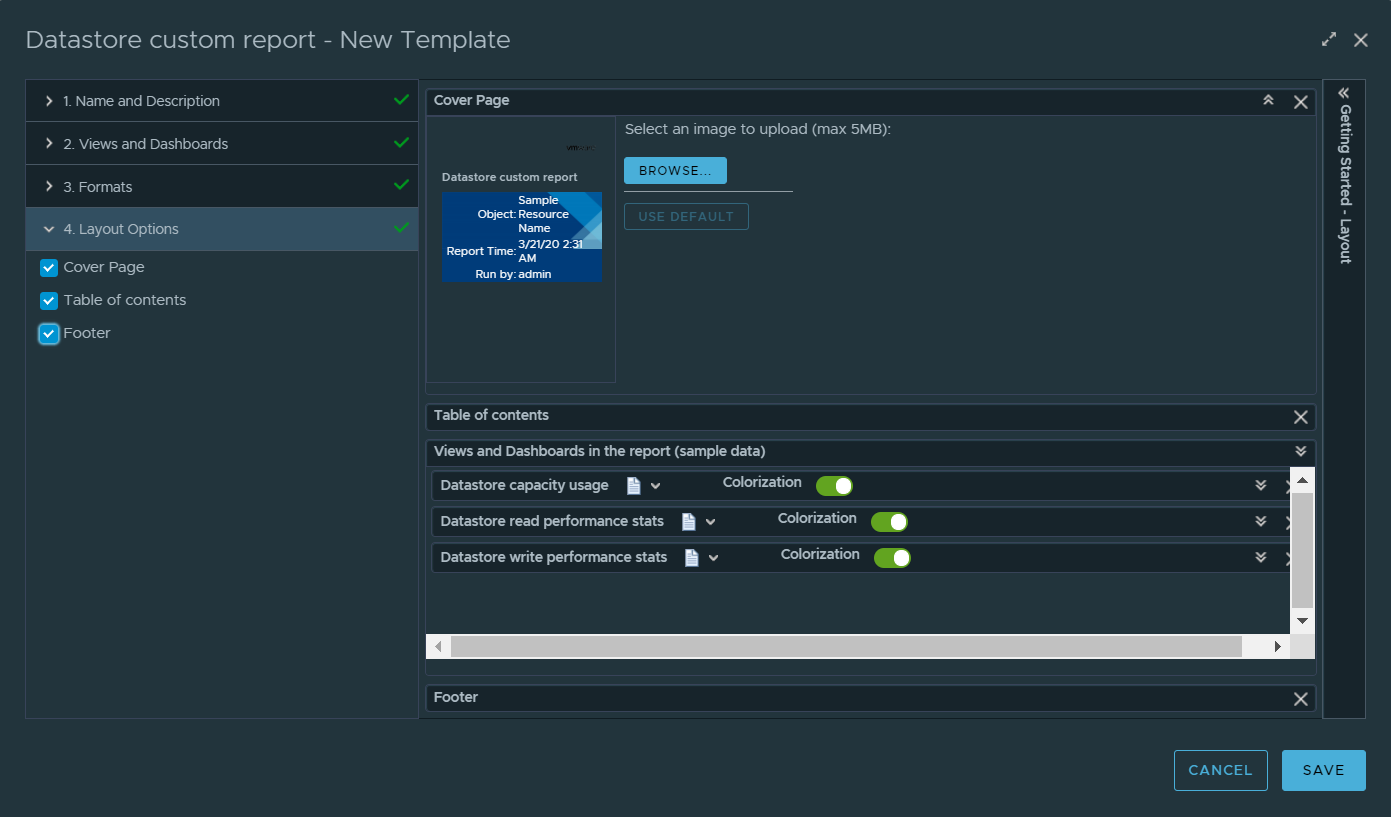The image size is (1391, 817).
Task: Close the Table of contents section
Action: coord(1301,416)
